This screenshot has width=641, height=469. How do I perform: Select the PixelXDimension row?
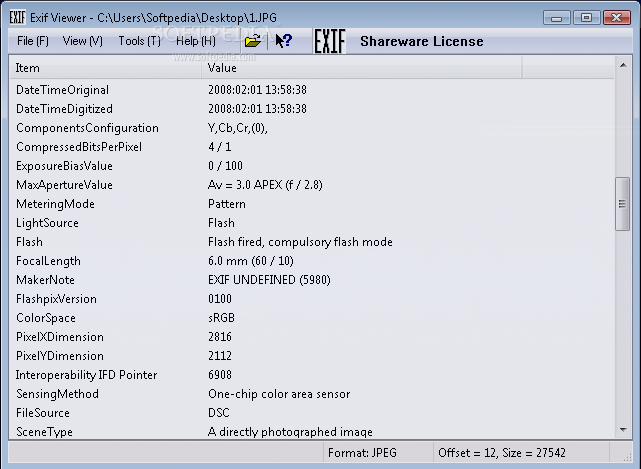tap(312, 337)
